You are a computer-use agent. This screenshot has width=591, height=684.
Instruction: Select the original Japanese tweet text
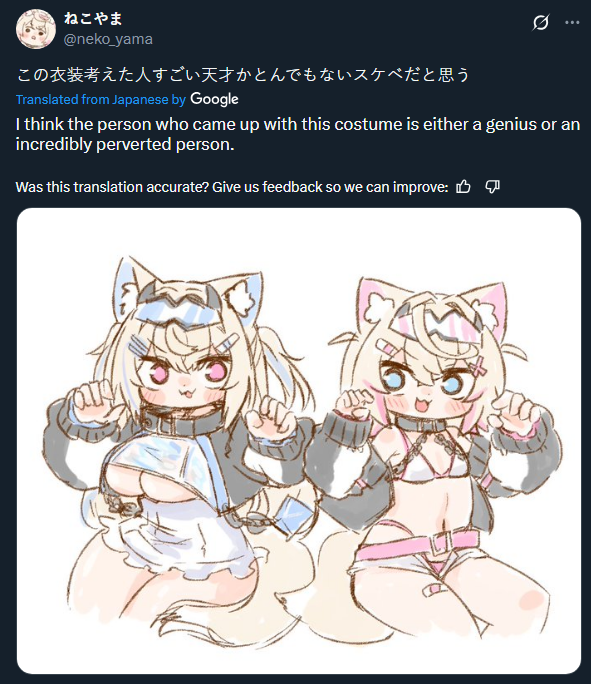tap(243, 75)
